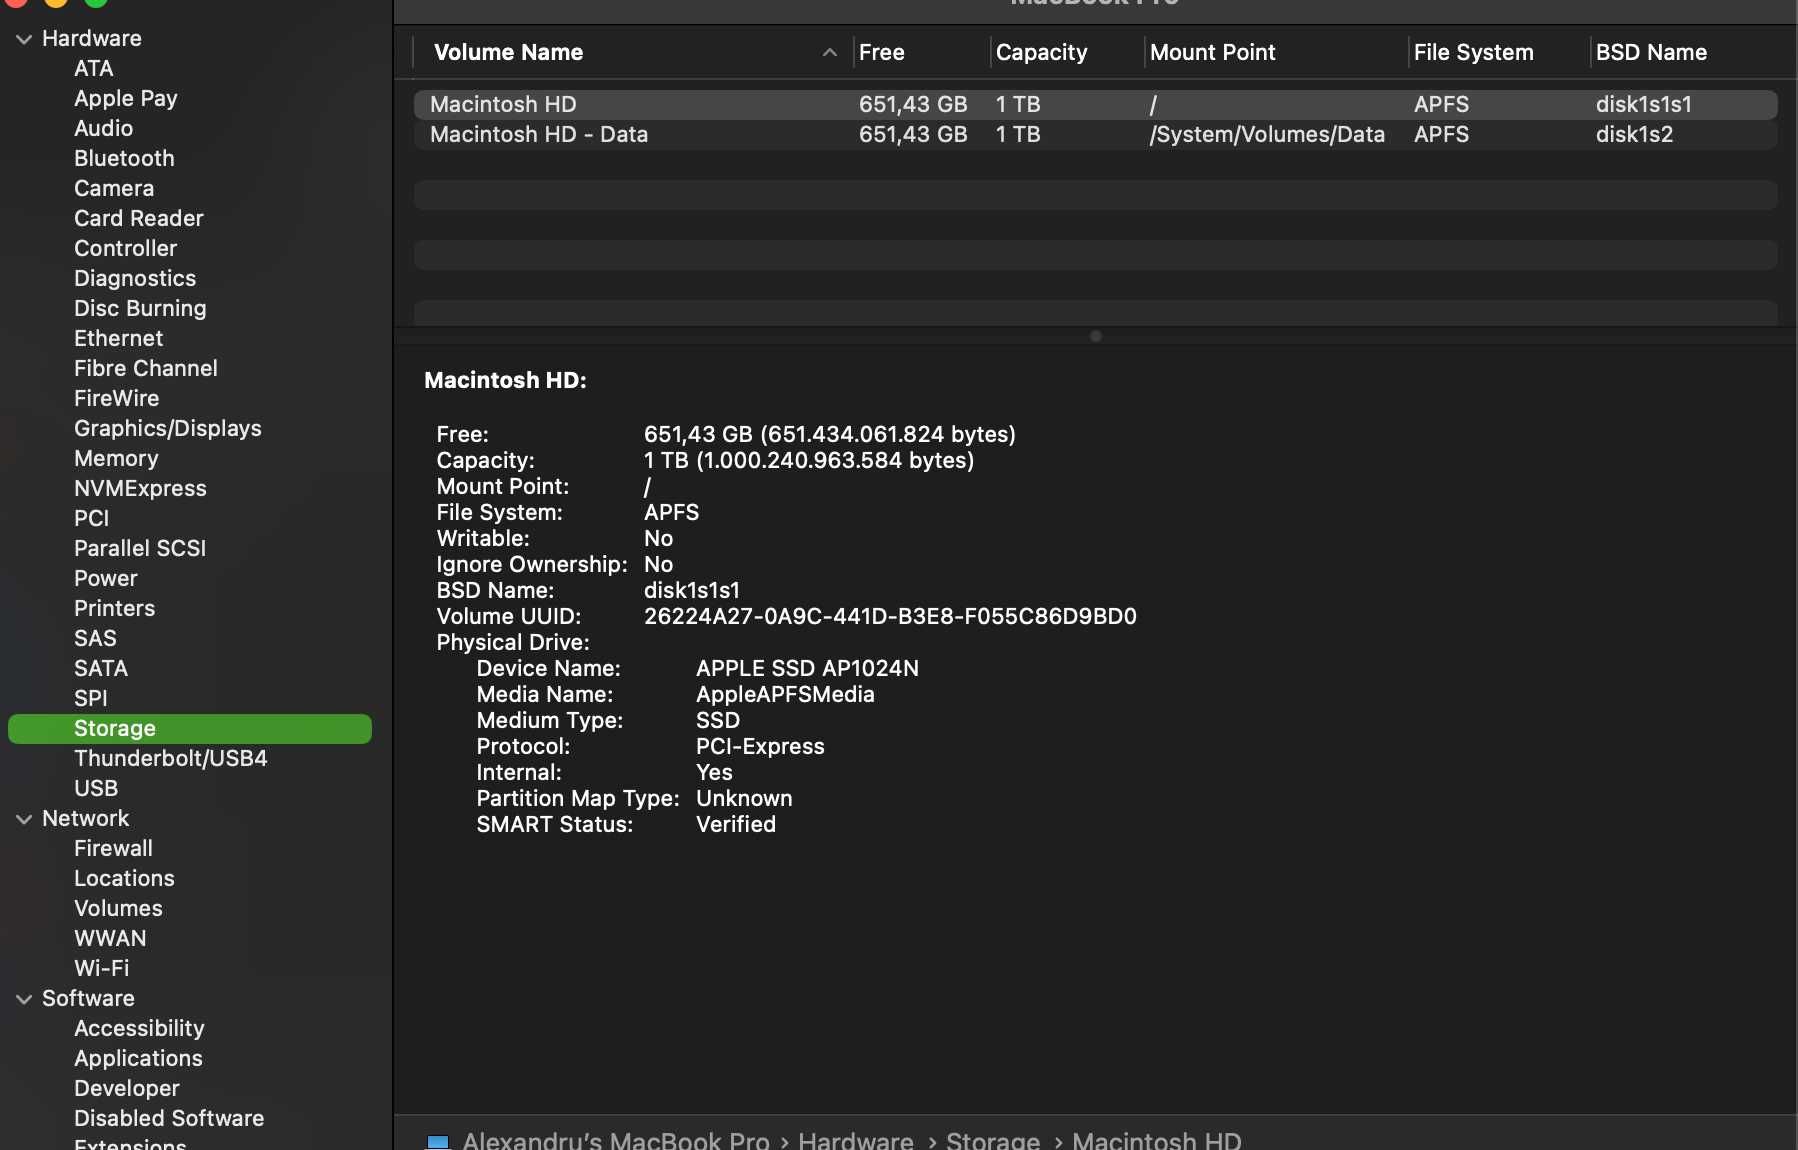
Task: Select PCI in the sidebar
Action: coord(91,518)
